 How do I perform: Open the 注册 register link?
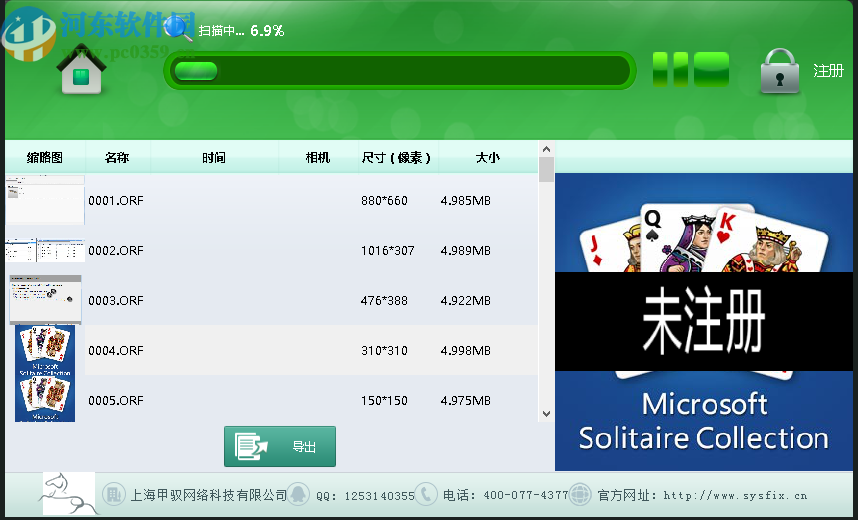coord(828,71)
